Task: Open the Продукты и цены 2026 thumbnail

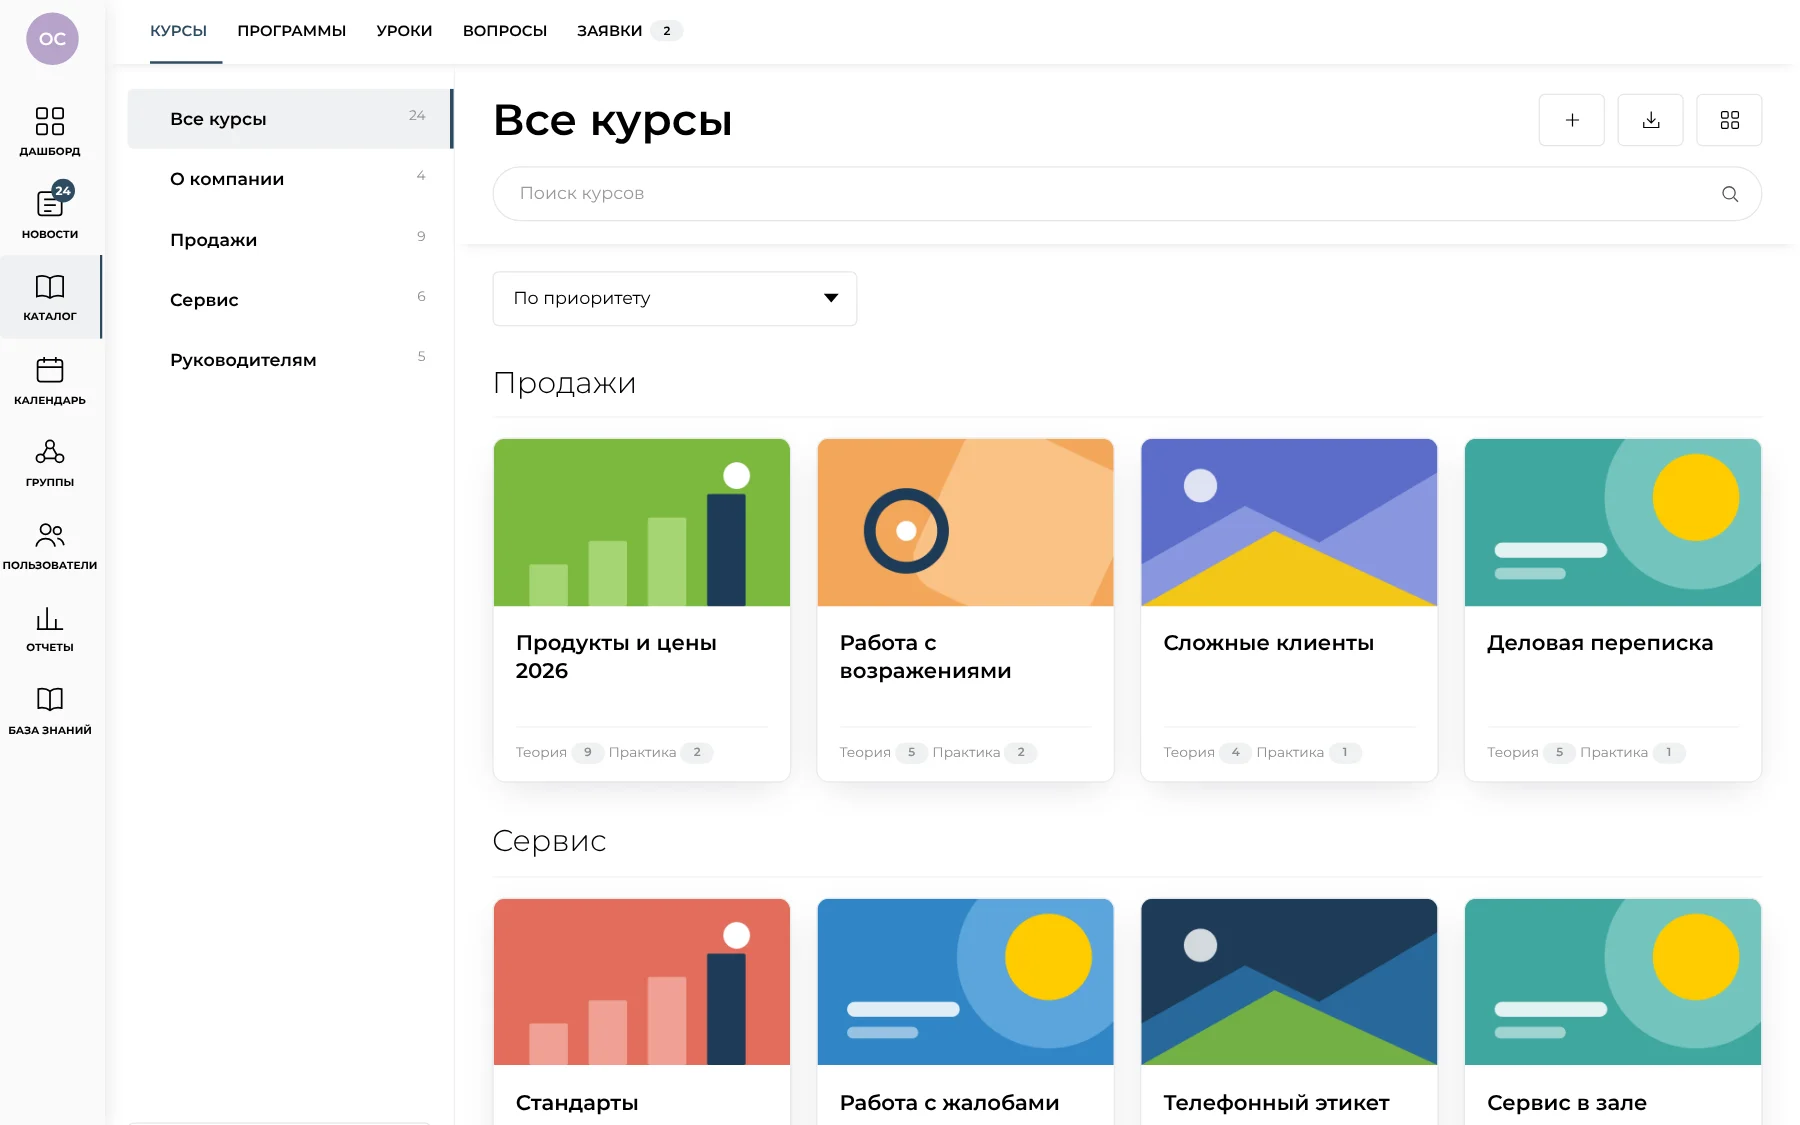Action: coord(642,522)
